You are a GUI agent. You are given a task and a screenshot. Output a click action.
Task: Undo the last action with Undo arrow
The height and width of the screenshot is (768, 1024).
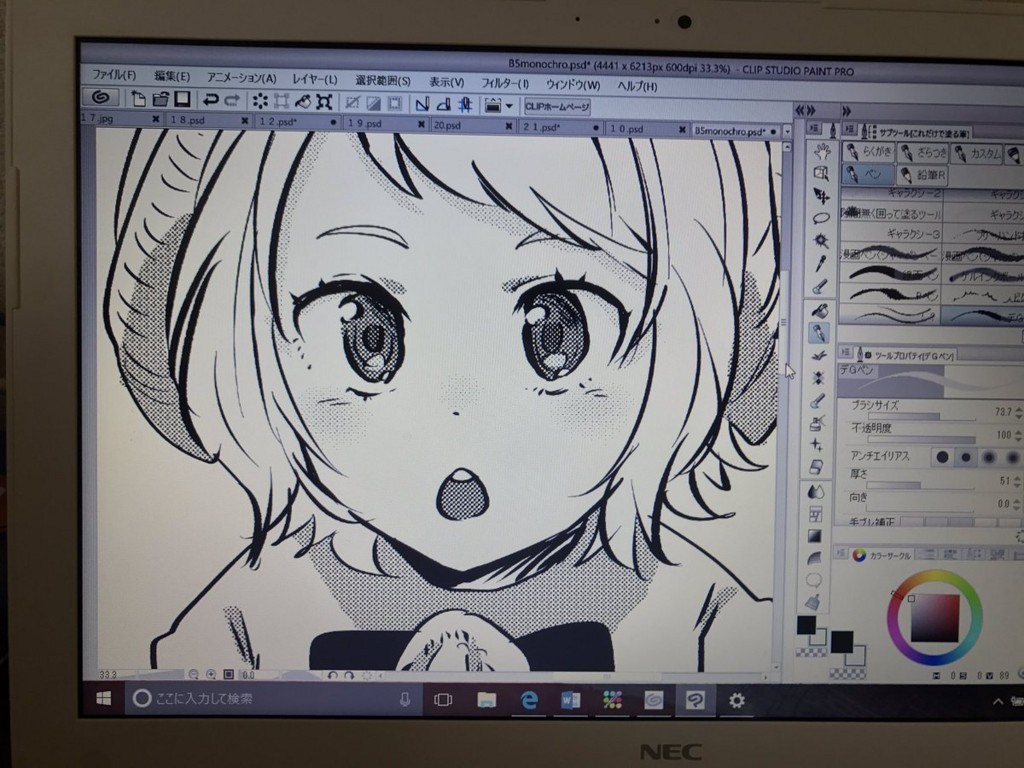click(210, 100)
